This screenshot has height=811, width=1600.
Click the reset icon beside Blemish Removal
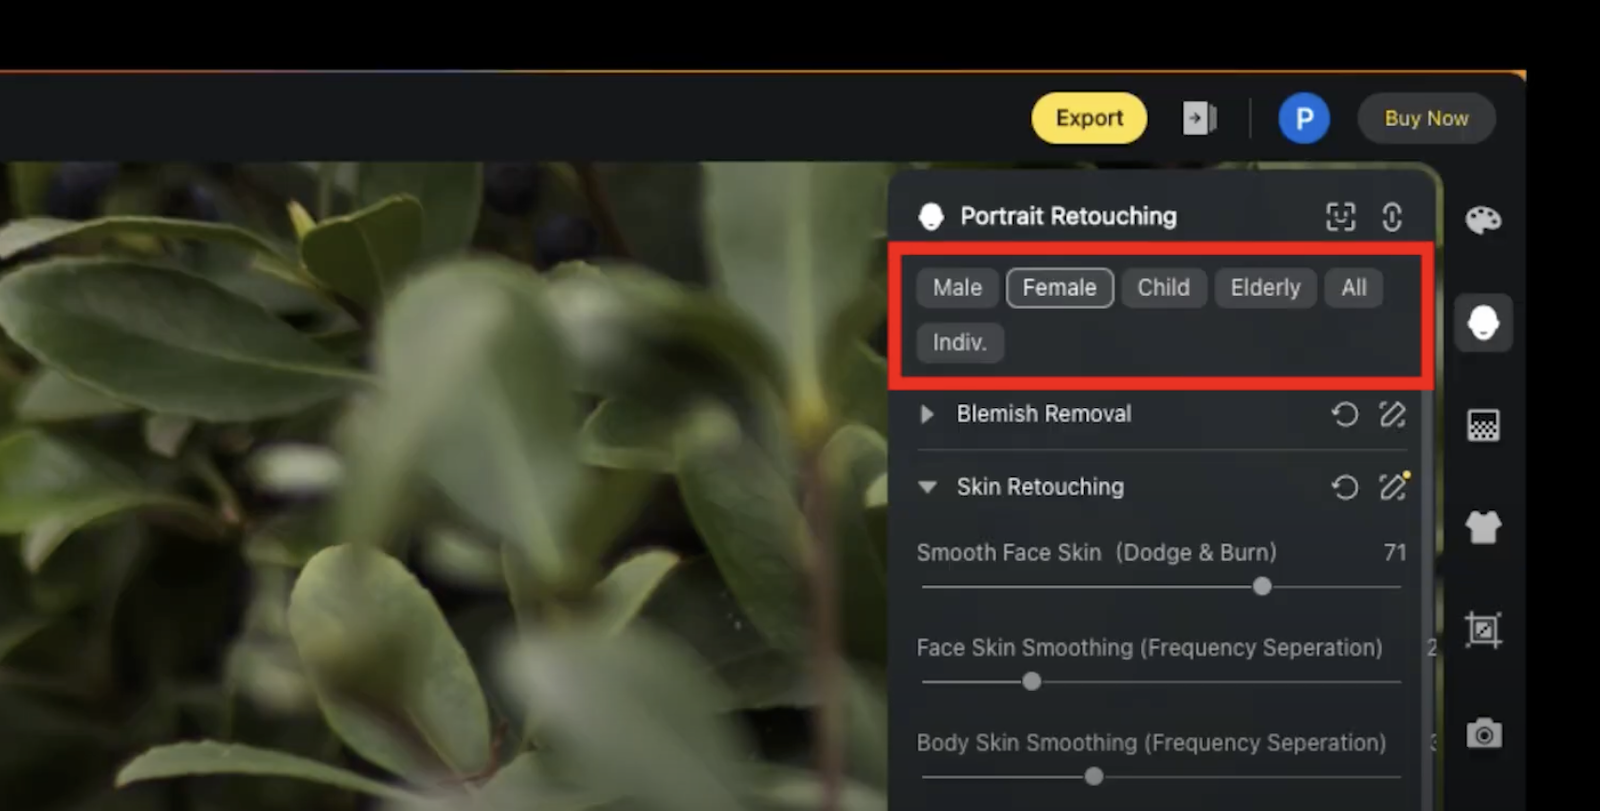(1345, 414)
